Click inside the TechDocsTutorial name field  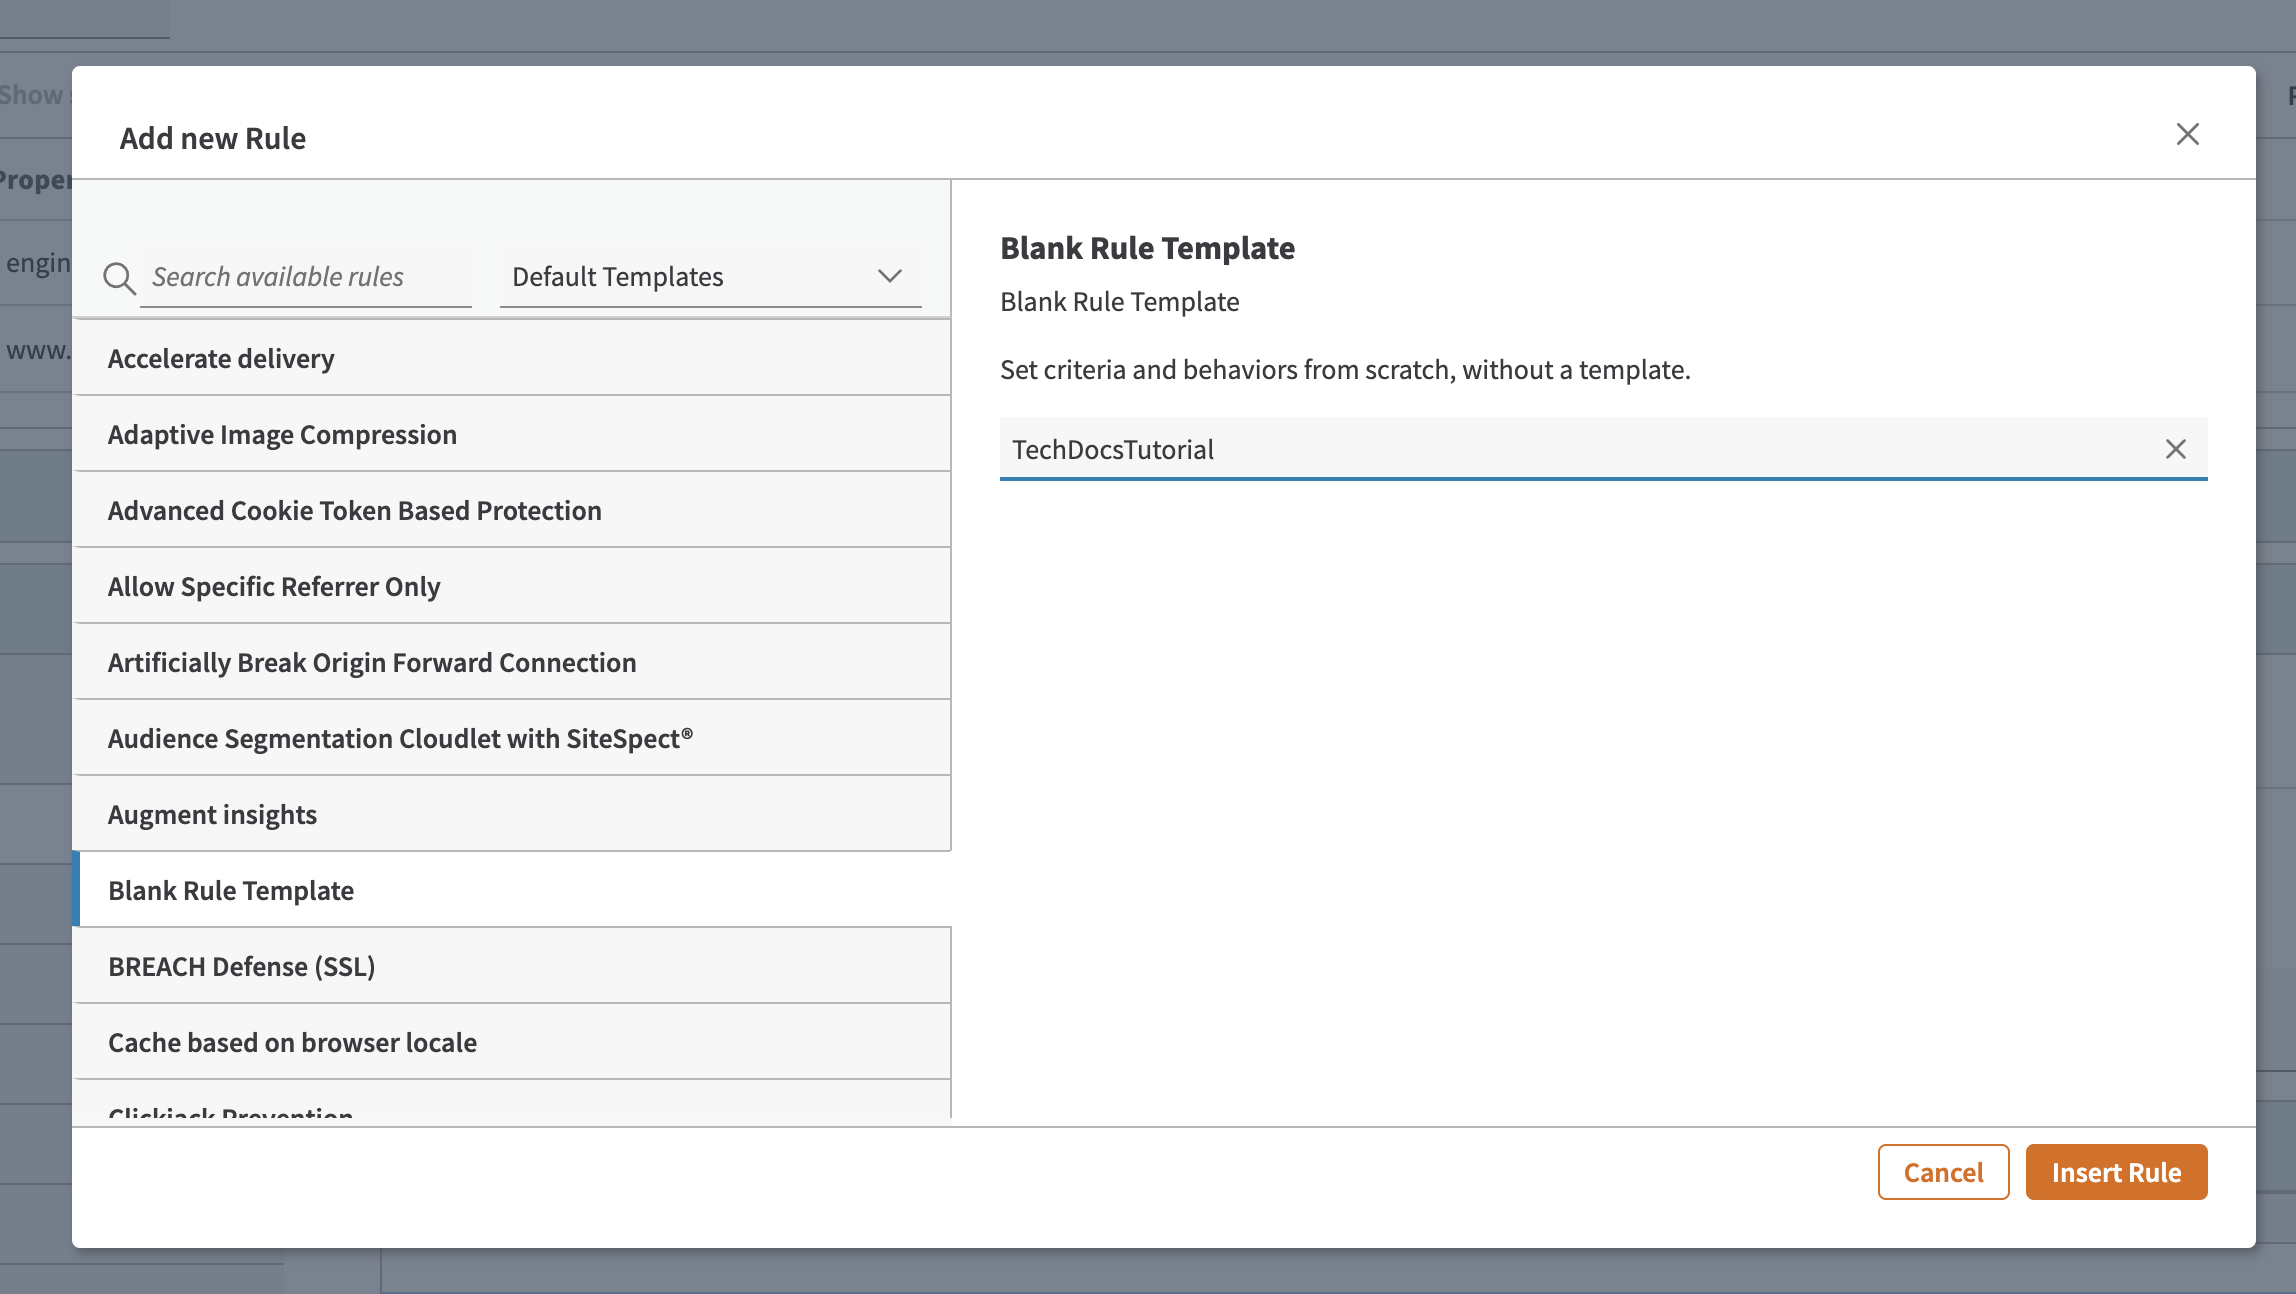[1500, 449]
